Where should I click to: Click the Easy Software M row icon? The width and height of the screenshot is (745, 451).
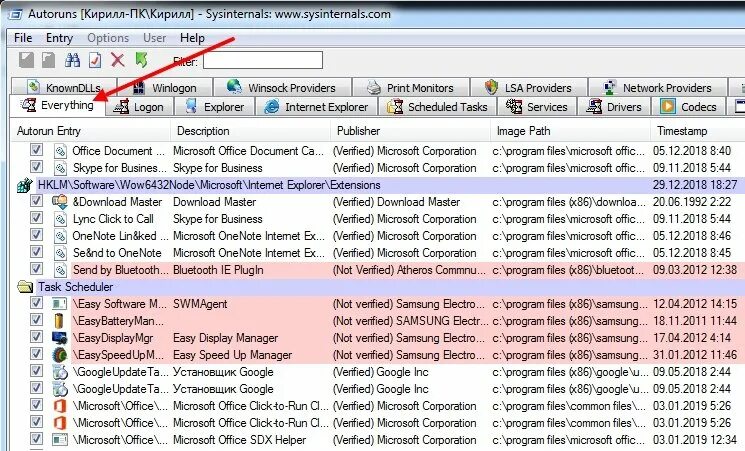60,304
